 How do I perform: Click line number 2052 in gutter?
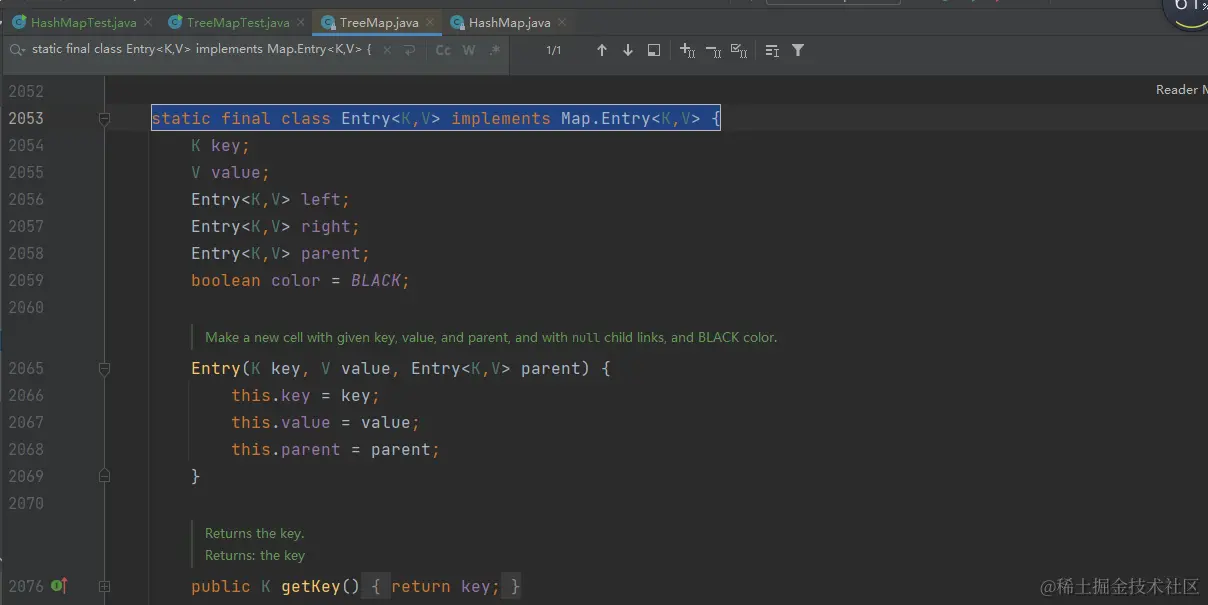click(x=26, y=91)
